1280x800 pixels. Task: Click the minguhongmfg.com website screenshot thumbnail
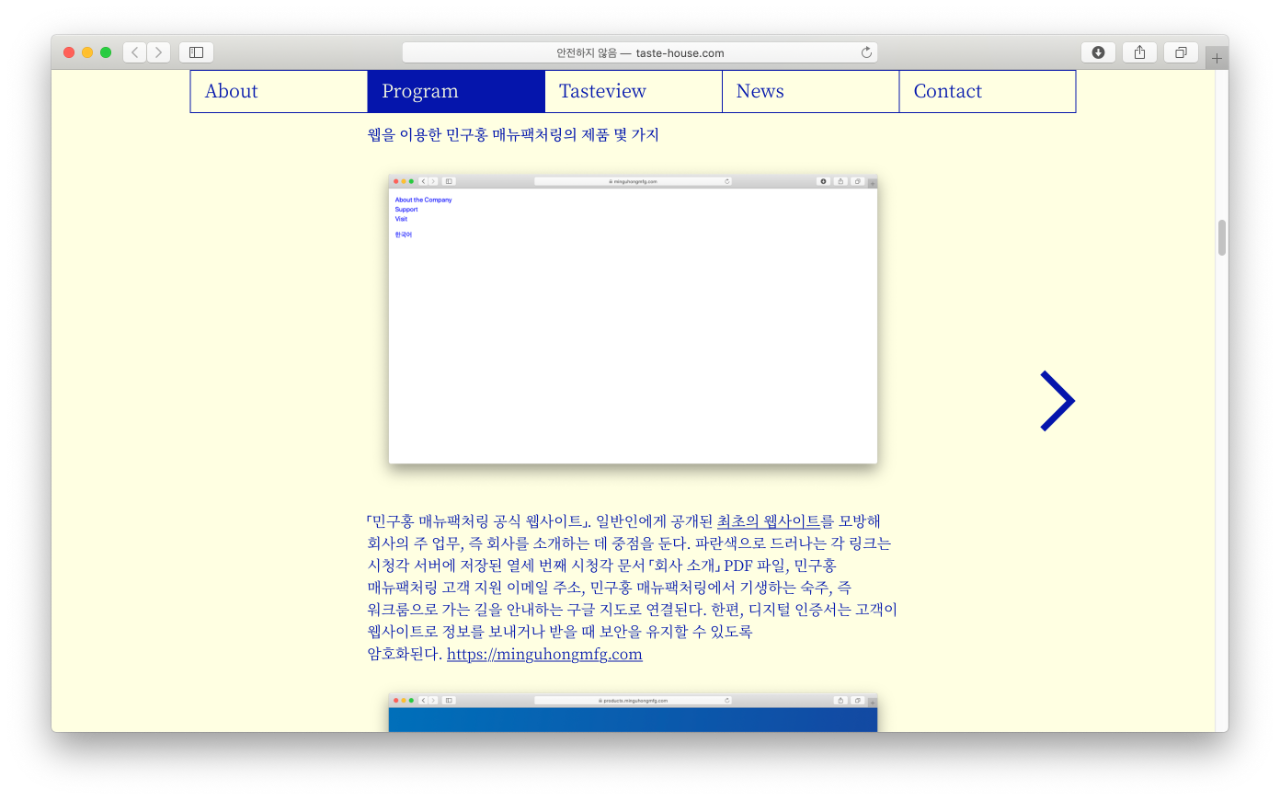pos(632,320)
